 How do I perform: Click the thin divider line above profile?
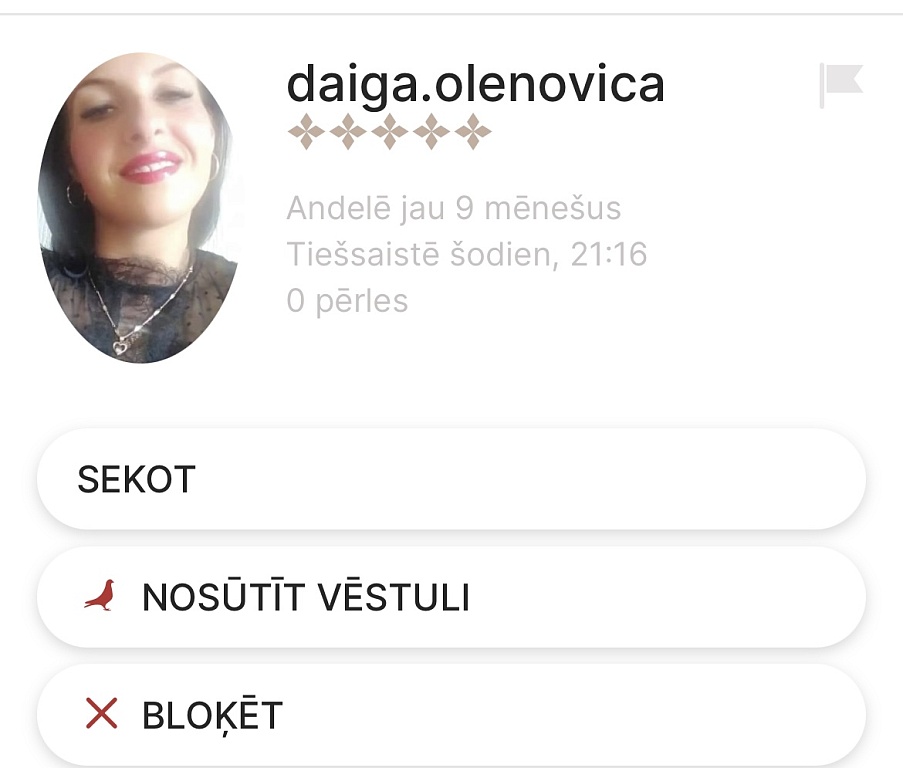click(x=452, y=13)
